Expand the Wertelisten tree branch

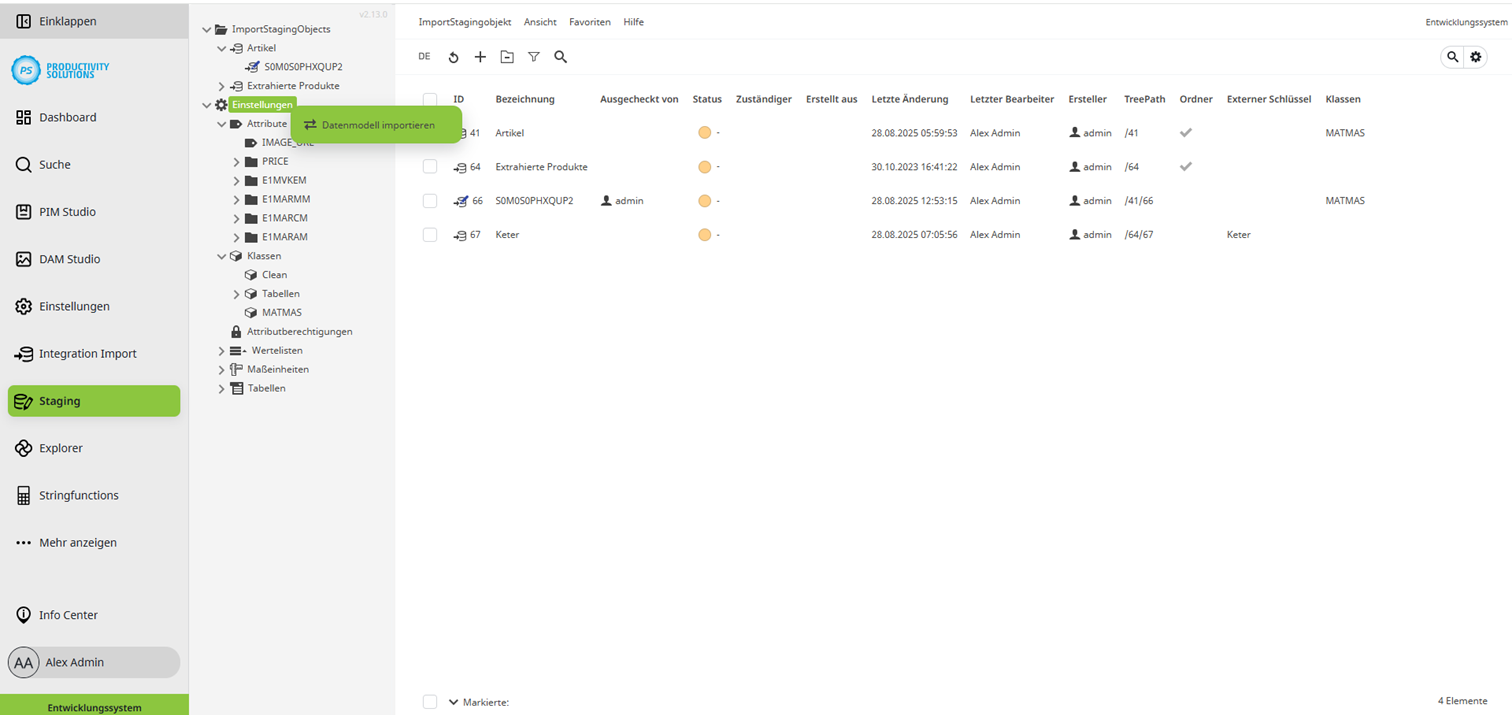click(x=221, y=350)
